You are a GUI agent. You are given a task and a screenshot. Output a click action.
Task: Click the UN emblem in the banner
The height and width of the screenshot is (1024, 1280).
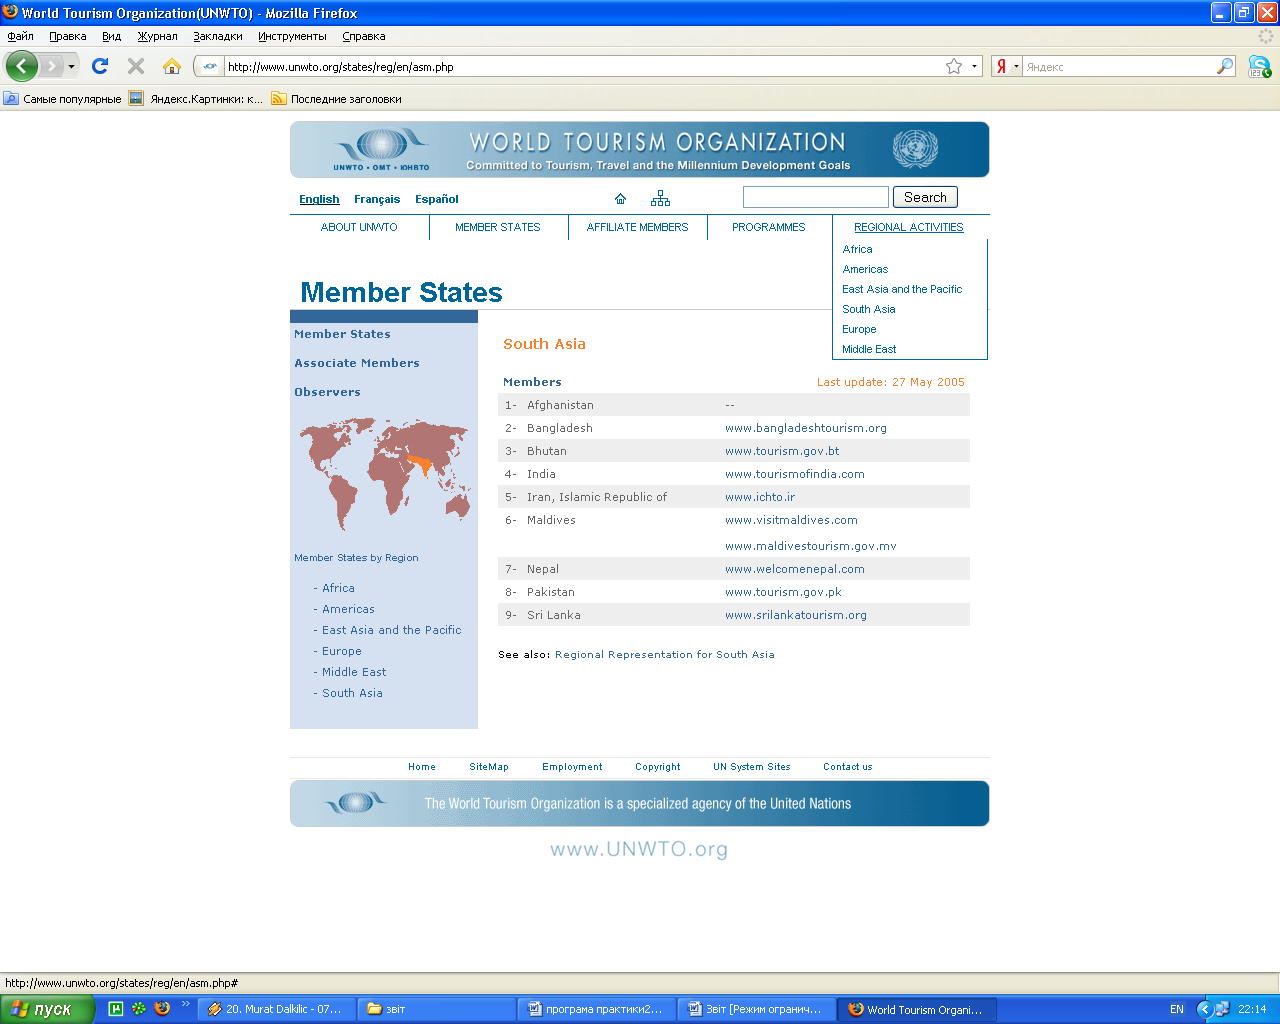(915, 149)
